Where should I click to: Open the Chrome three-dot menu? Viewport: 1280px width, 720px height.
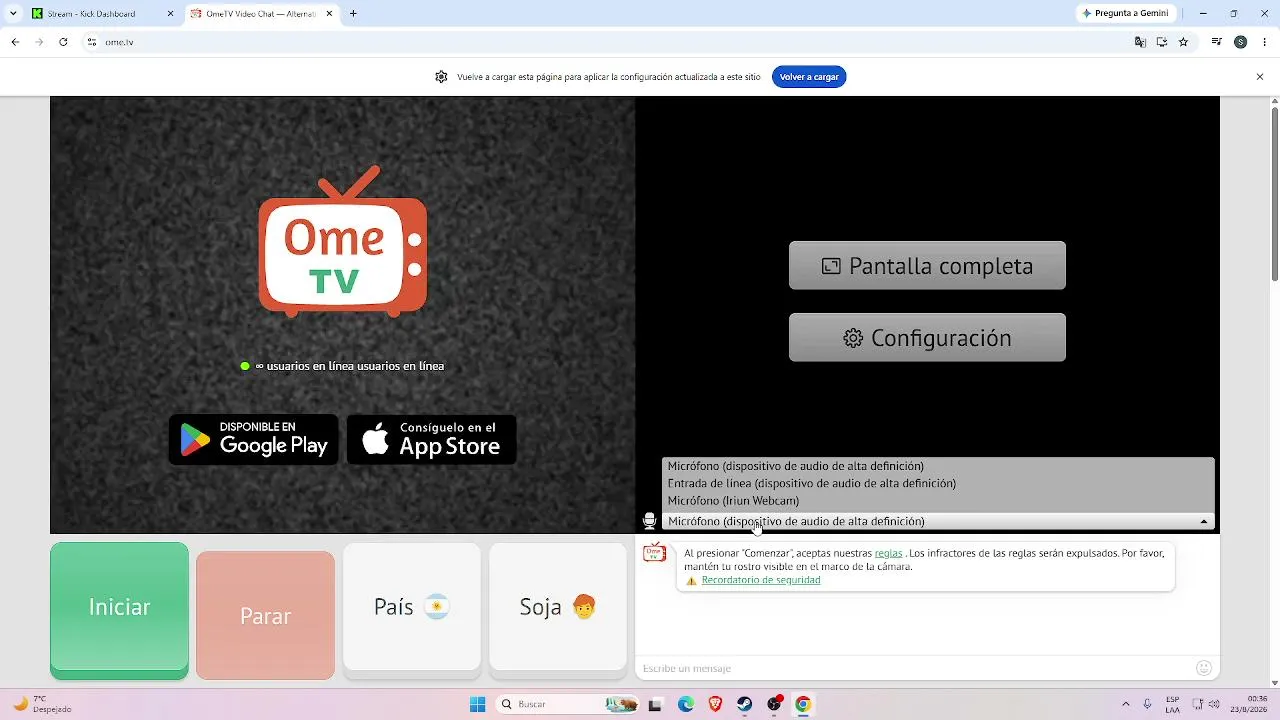click(1264, 42)
